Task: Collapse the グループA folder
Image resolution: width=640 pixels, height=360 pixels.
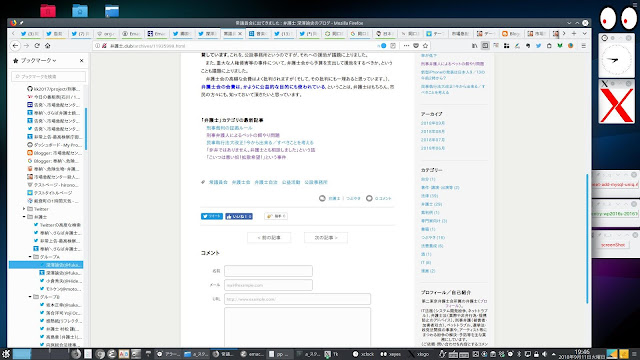Action: pos(30,257)
